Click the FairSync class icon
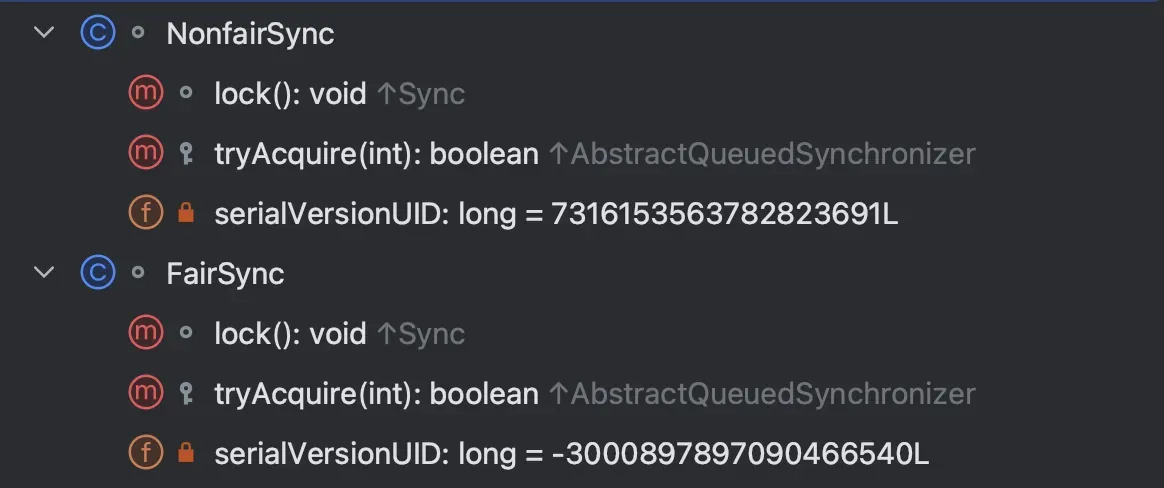 tap(98, 273)
